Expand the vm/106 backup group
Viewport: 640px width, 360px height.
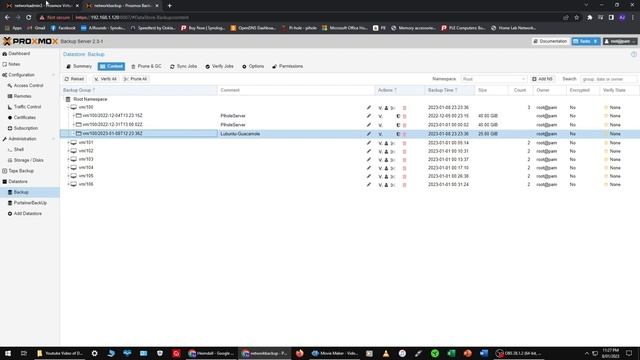tap(68, 184)
